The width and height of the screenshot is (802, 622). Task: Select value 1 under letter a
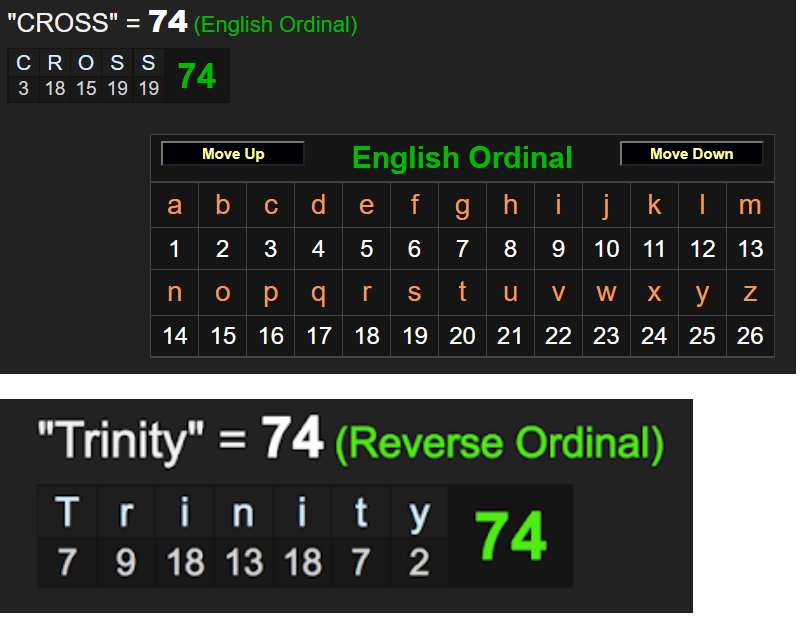coord(175,249)
